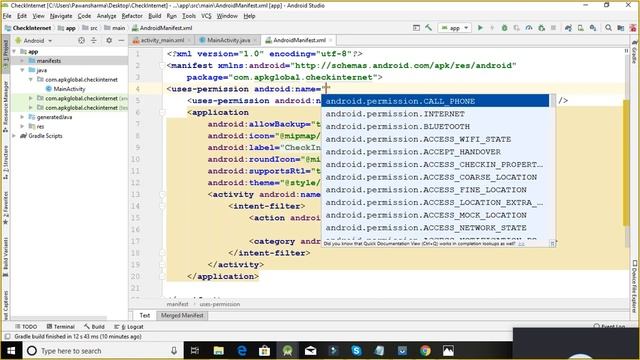Switch to the MainActivity.java tab
The height and width of the screenshot is (360, 640).
tap(228, 40)
